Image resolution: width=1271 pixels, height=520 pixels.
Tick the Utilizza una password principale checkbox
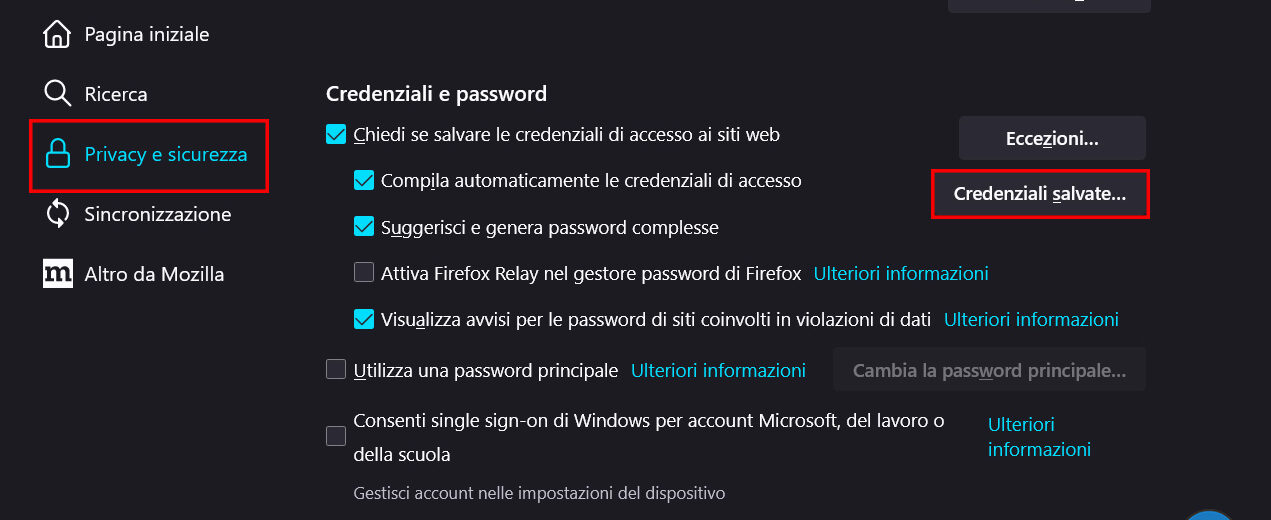click(x=336, y=370)
